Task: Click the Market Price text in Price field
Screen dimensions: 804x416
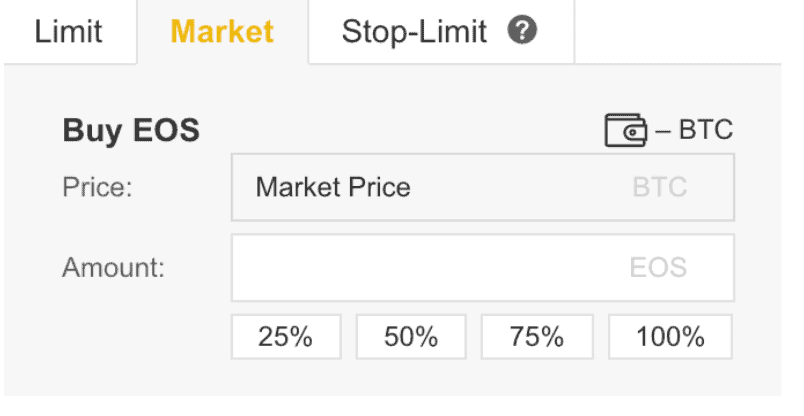Action: click(x=333, y=187)
